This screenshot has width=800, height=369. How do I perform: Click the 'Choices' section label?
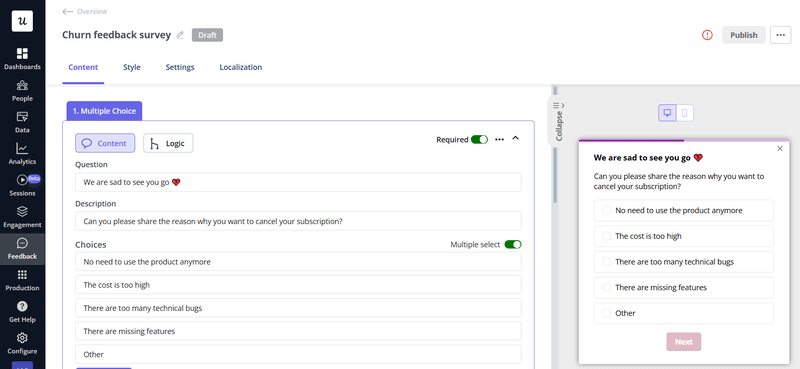coord(91,245)
